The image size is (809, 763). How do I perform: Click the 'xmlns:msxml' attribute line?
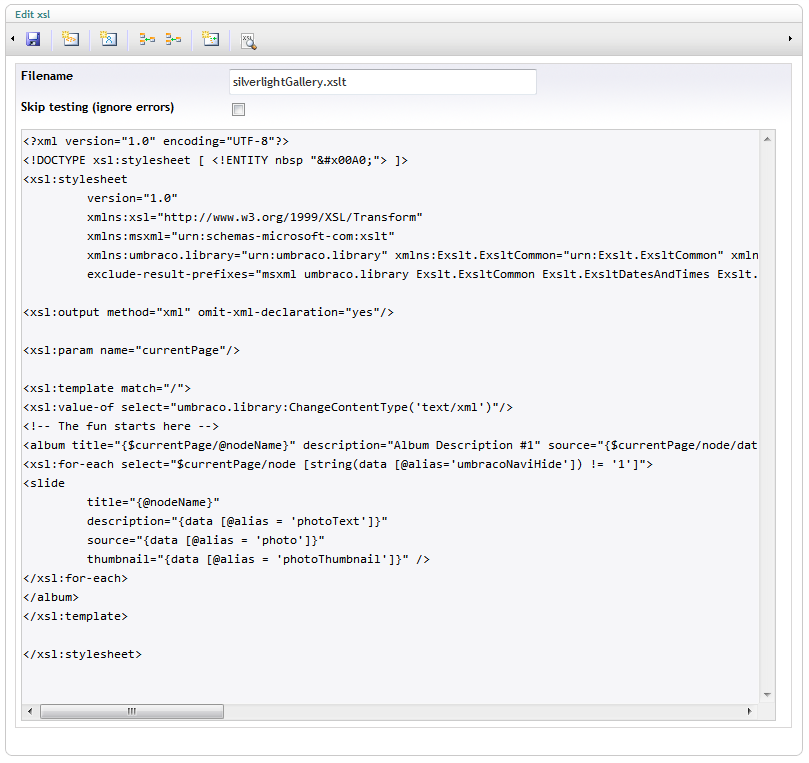click(241, 236)
